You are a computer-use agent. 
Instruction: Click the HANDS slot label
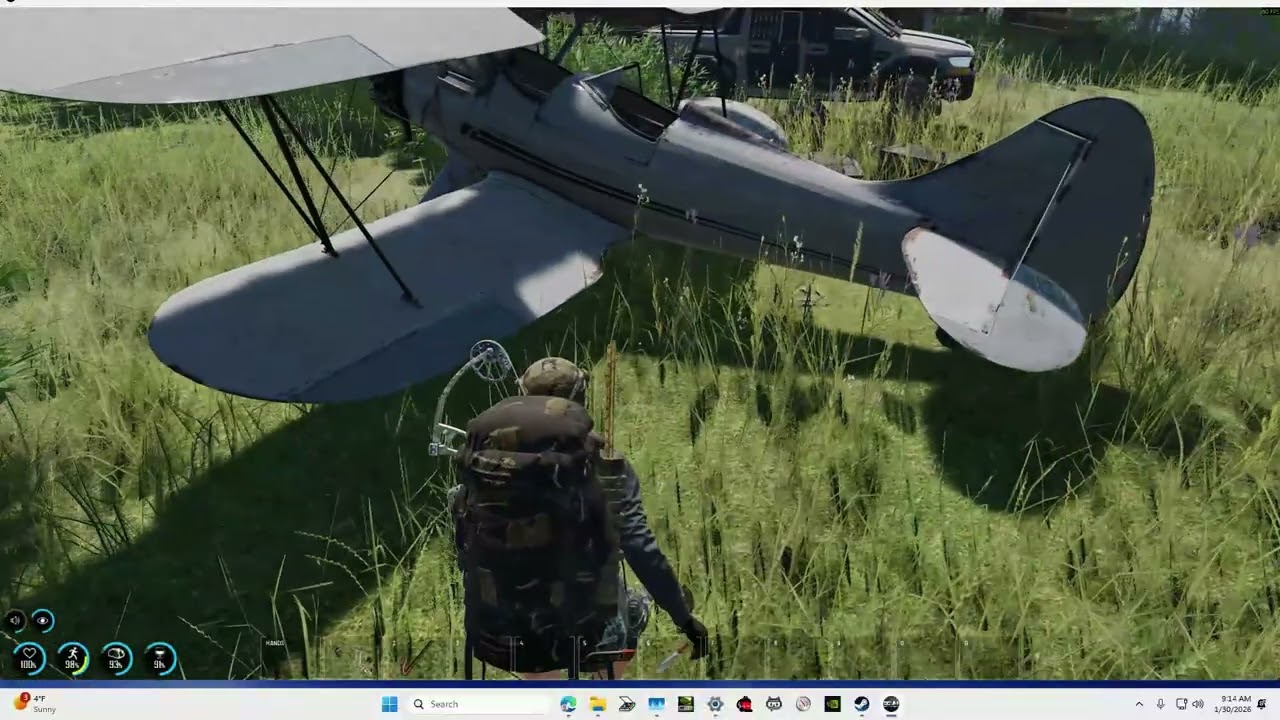tap(275, 643)
